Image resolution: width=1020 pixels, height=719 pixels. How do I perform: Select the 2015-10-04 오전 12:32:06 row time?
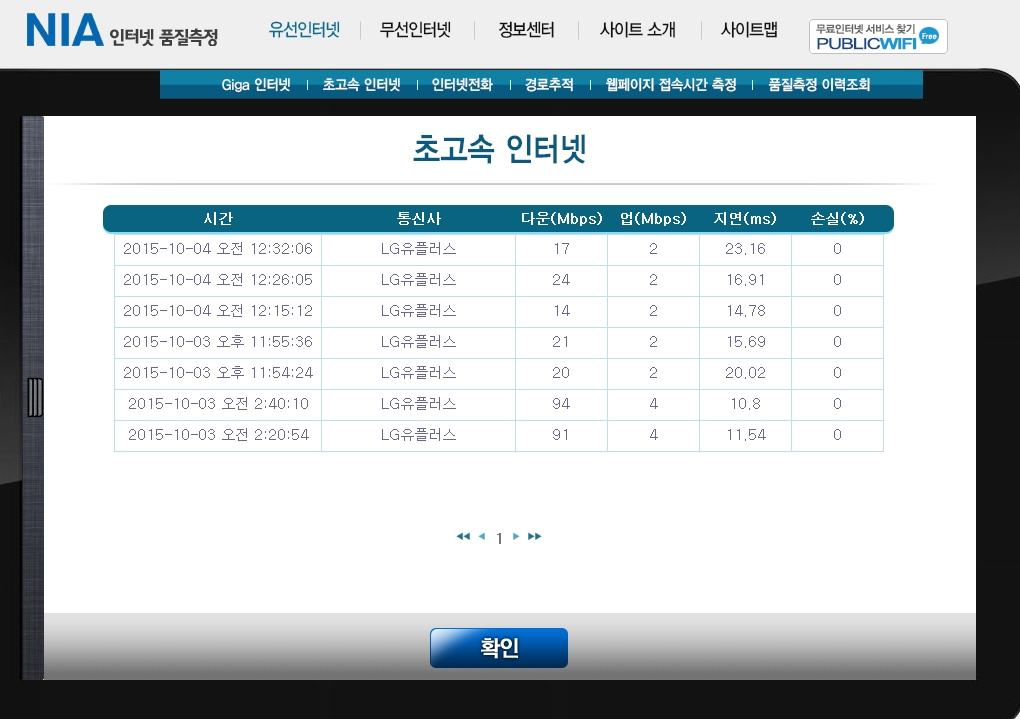point(218,249)
